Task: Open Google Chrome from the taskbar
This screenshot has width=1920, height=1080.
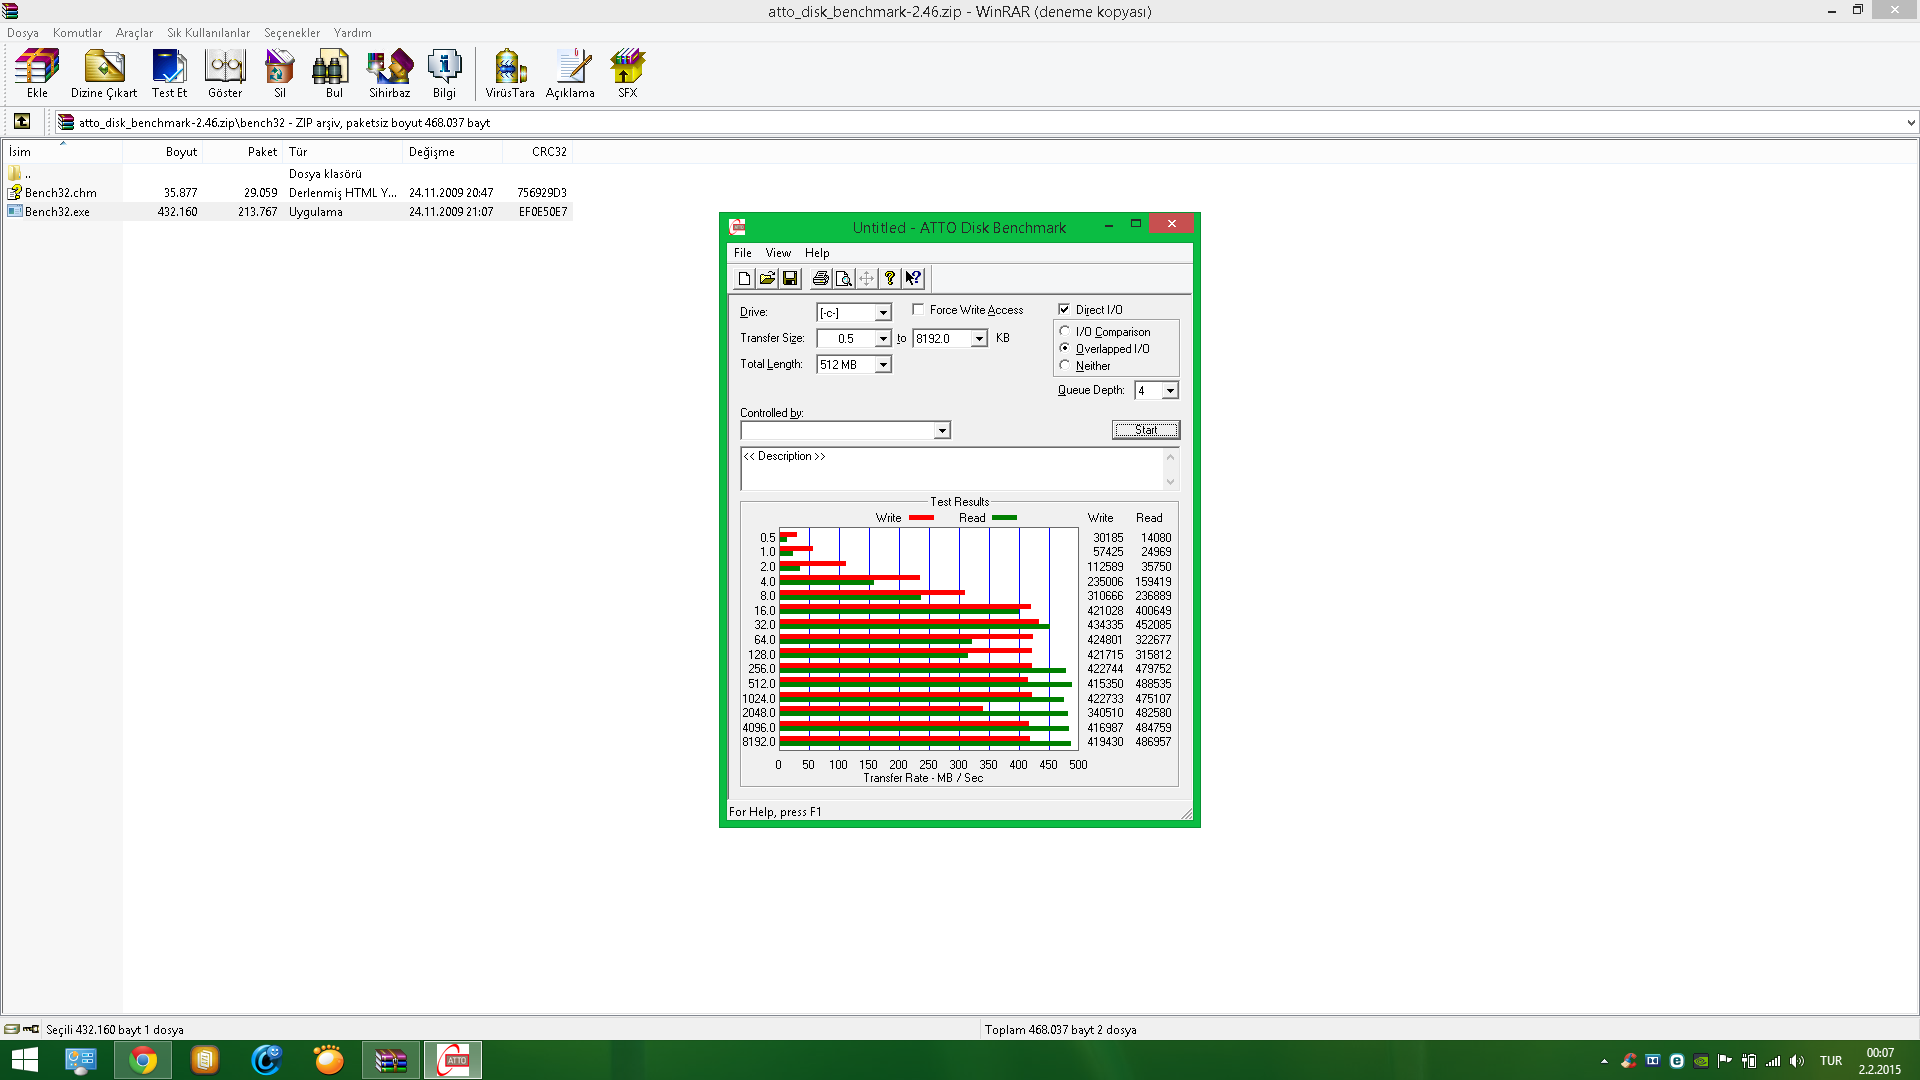Action: point(143,1060)
